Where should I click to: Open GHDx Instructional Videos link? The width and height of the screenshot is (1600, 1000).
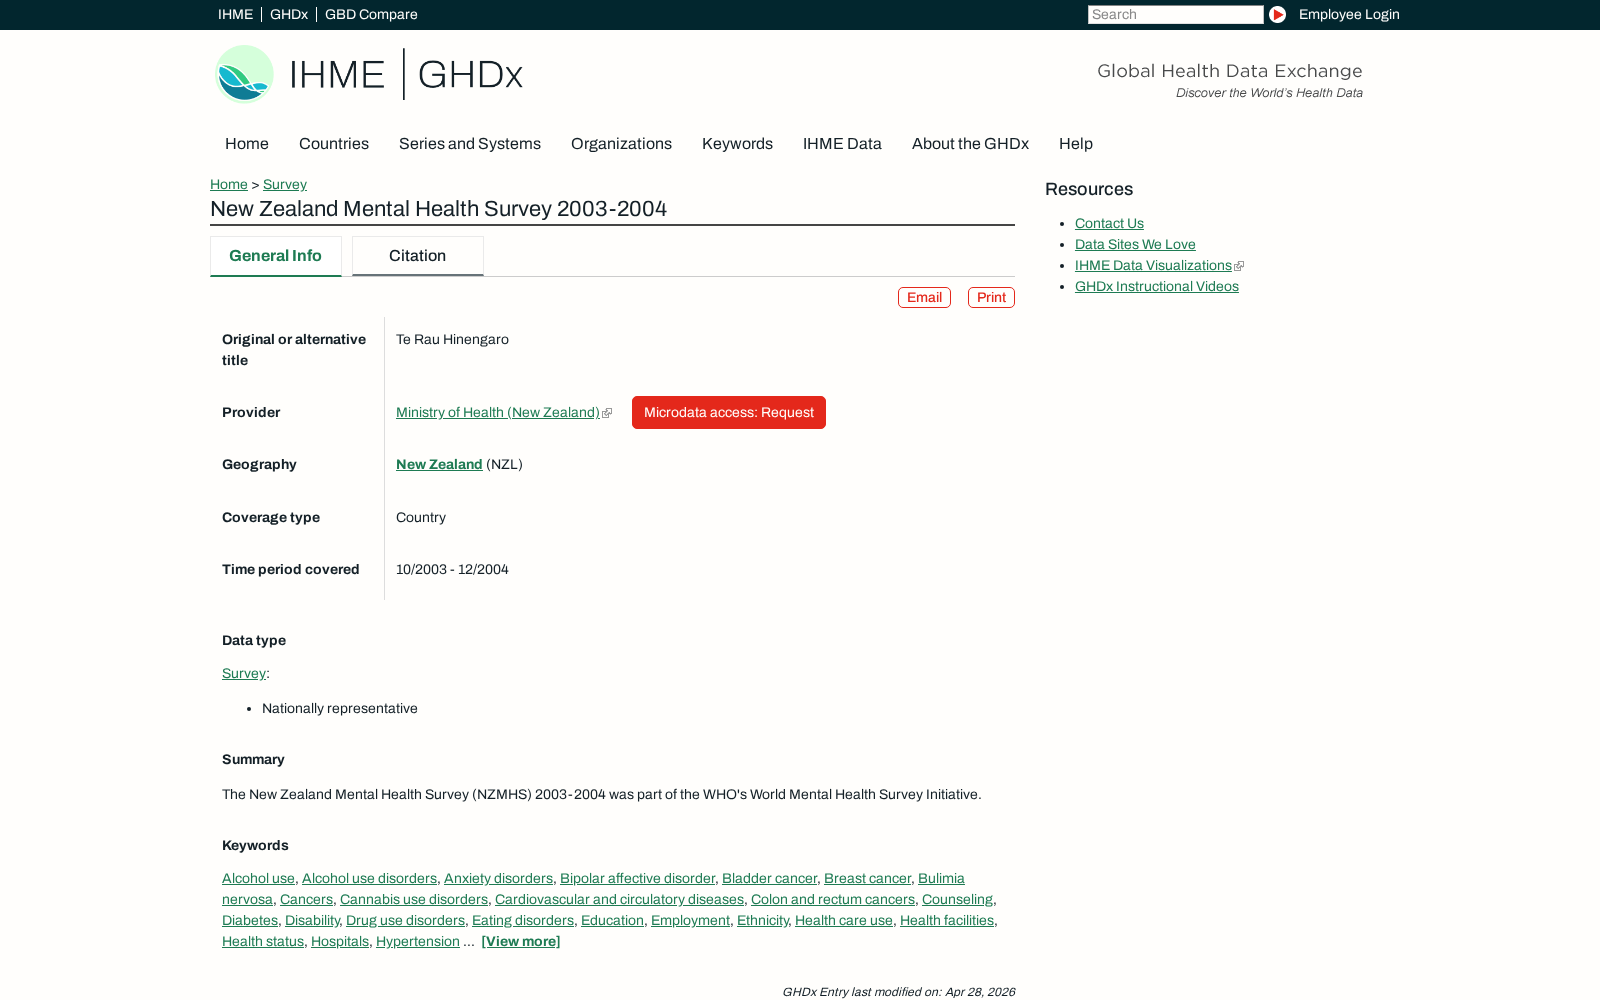coord(1157,286)
